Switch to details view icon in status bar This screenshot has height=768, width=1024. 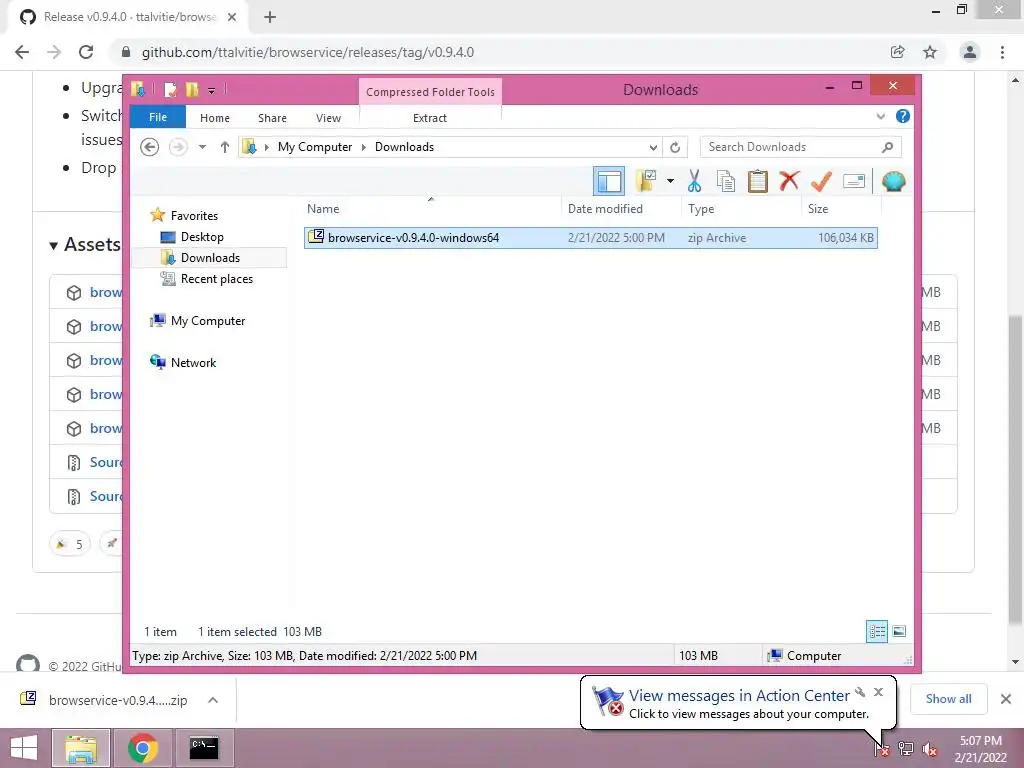click(877, 631)
